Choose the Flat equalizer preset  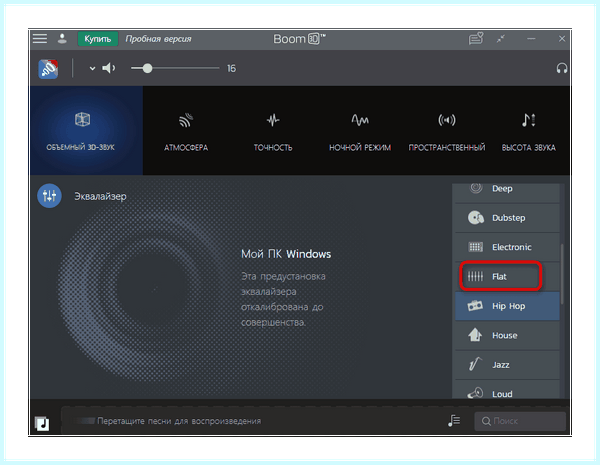click(x=507, y=277)
